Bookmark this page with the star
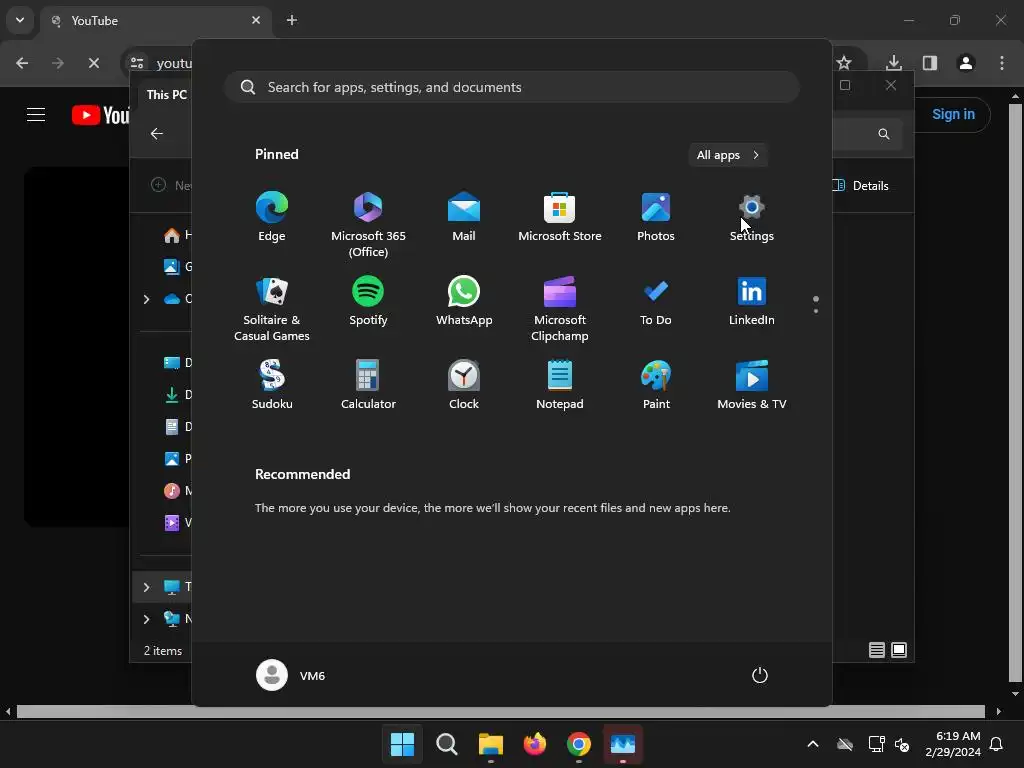 [844, 63]
